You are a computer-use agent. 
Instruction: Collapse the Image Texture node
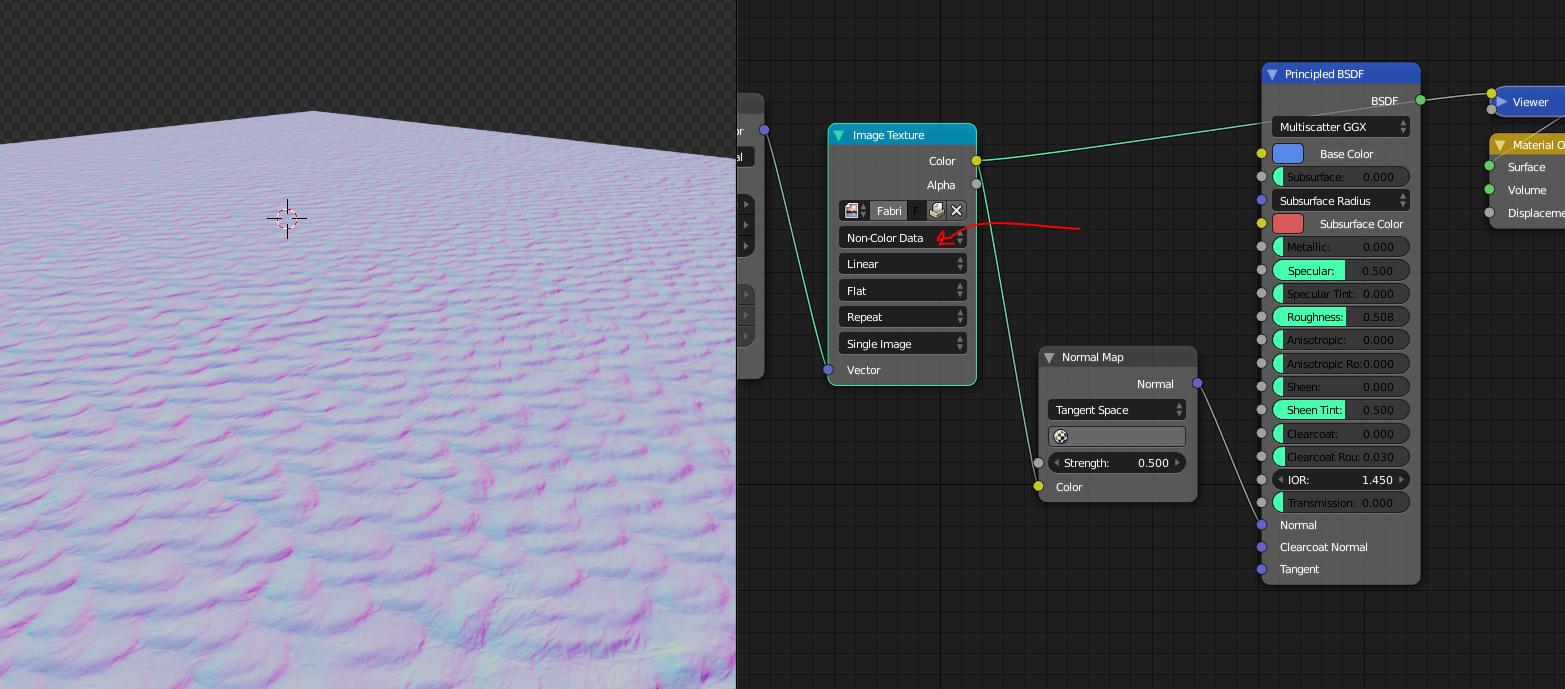point(839,135)
